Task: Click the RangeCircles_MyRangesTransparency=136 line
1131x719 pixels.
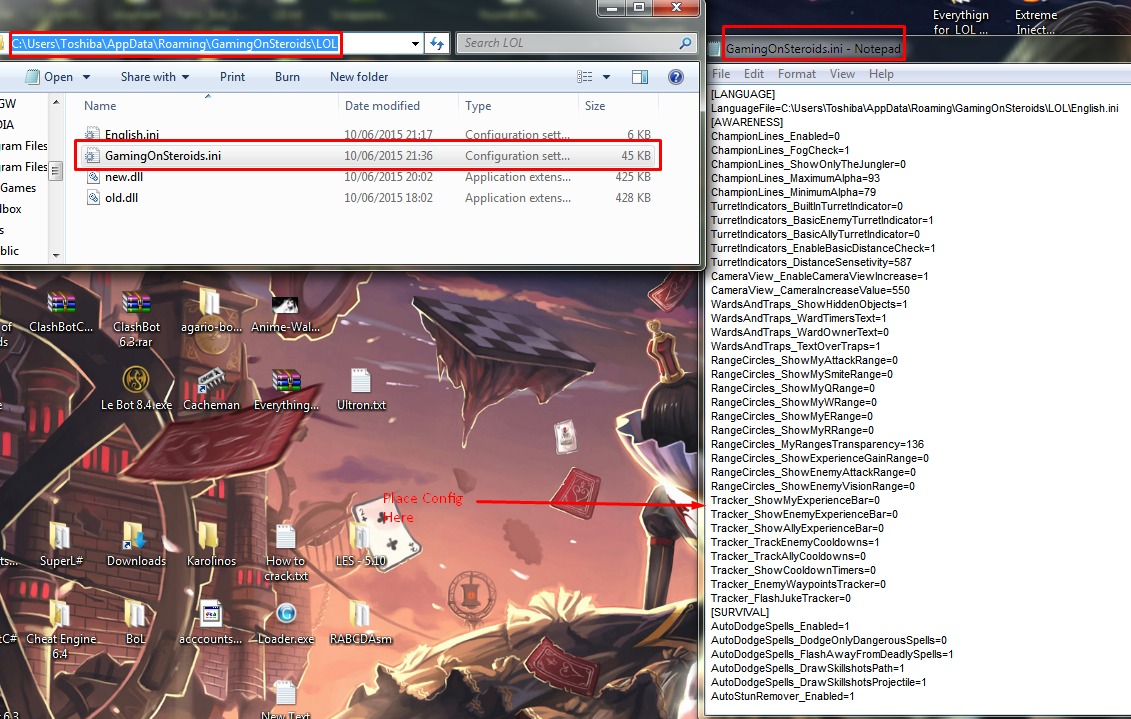Action: pos(817,444)
